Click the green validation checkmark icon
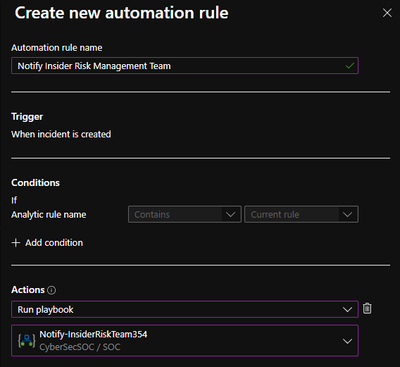The height and width of the screenshot is (367, 400). click(350, 66)
